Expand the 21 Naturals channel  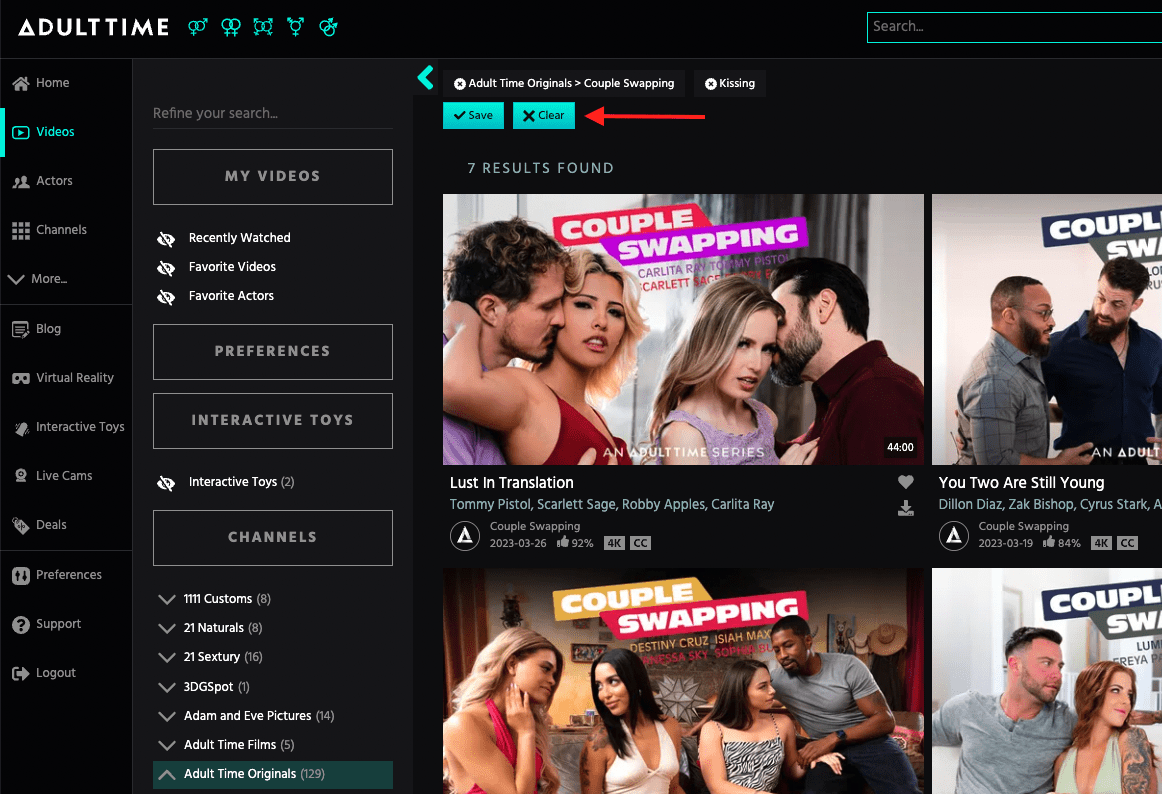[167, 628]
